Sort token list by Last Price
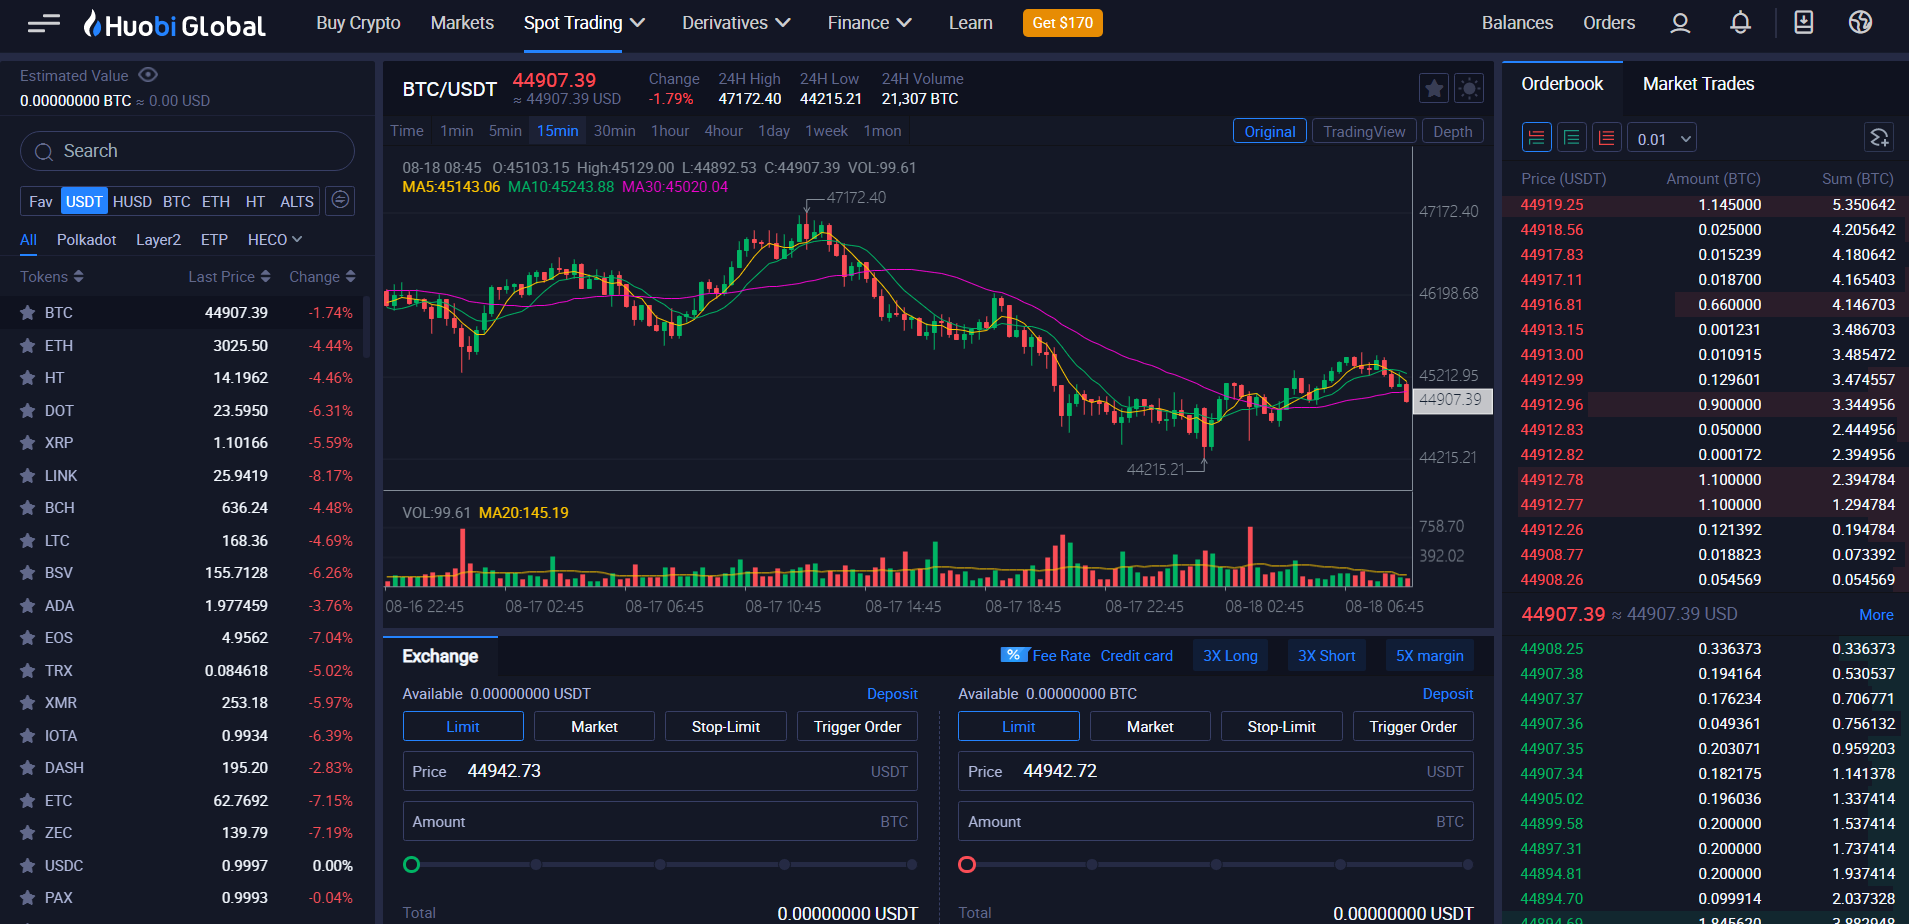The width and height of the screenshot is (1909, 924). coord(229,277)
